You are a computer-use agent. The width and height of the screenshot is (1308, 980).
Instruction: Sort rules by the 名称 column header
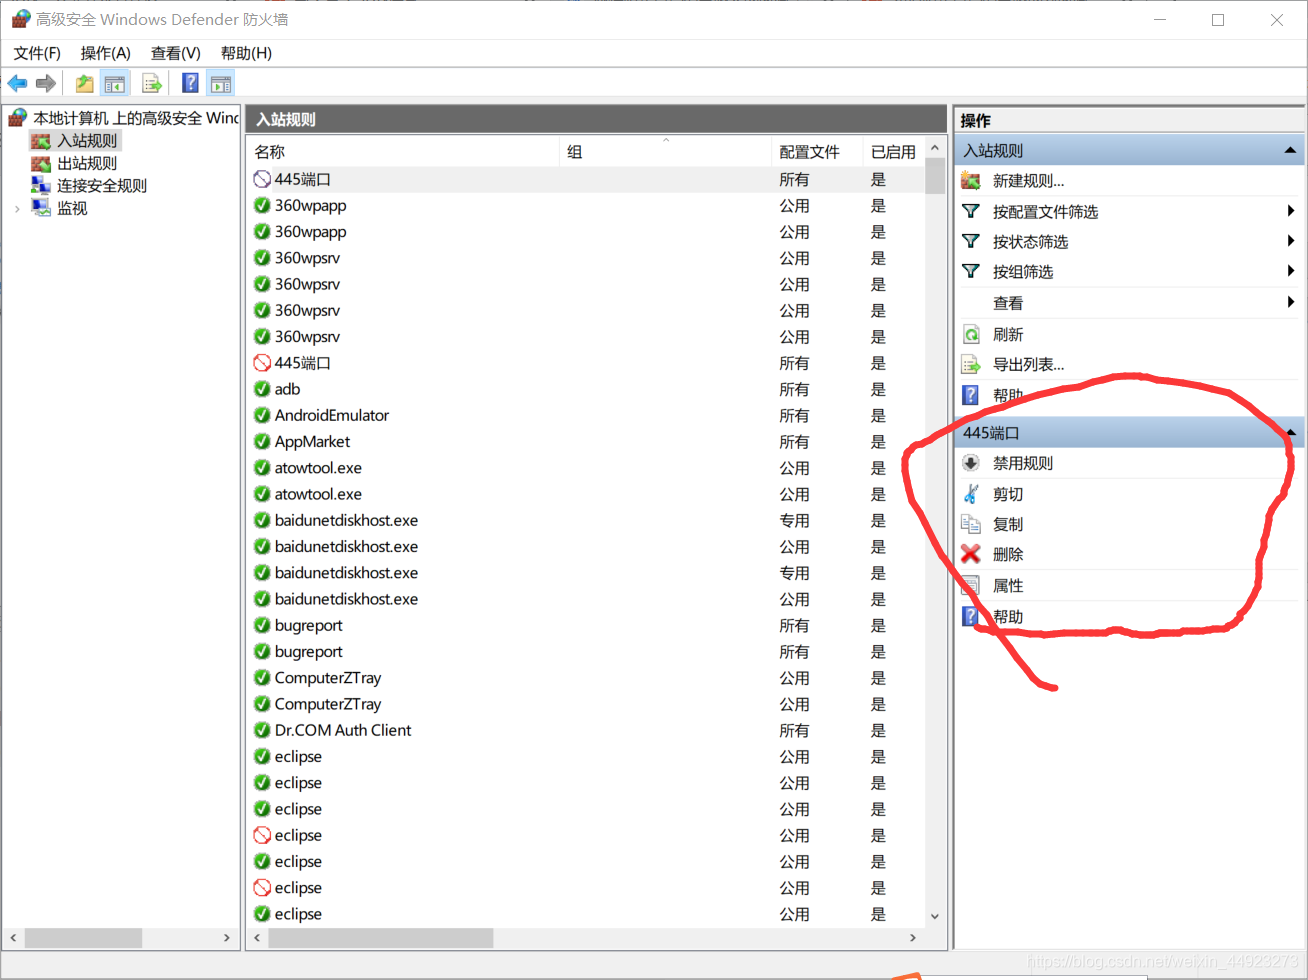403,151
